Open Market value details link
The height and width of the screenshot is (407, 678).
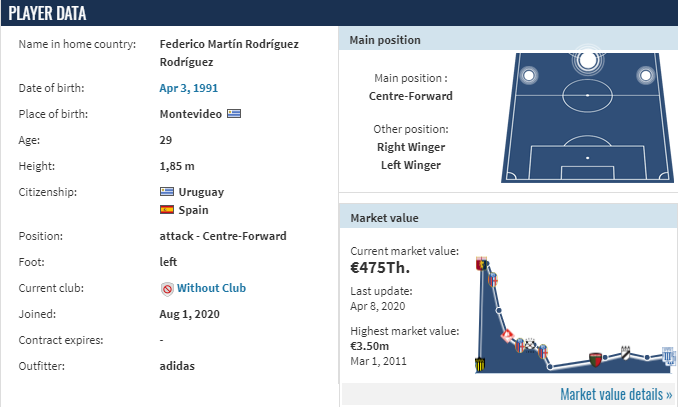point(616,394)
